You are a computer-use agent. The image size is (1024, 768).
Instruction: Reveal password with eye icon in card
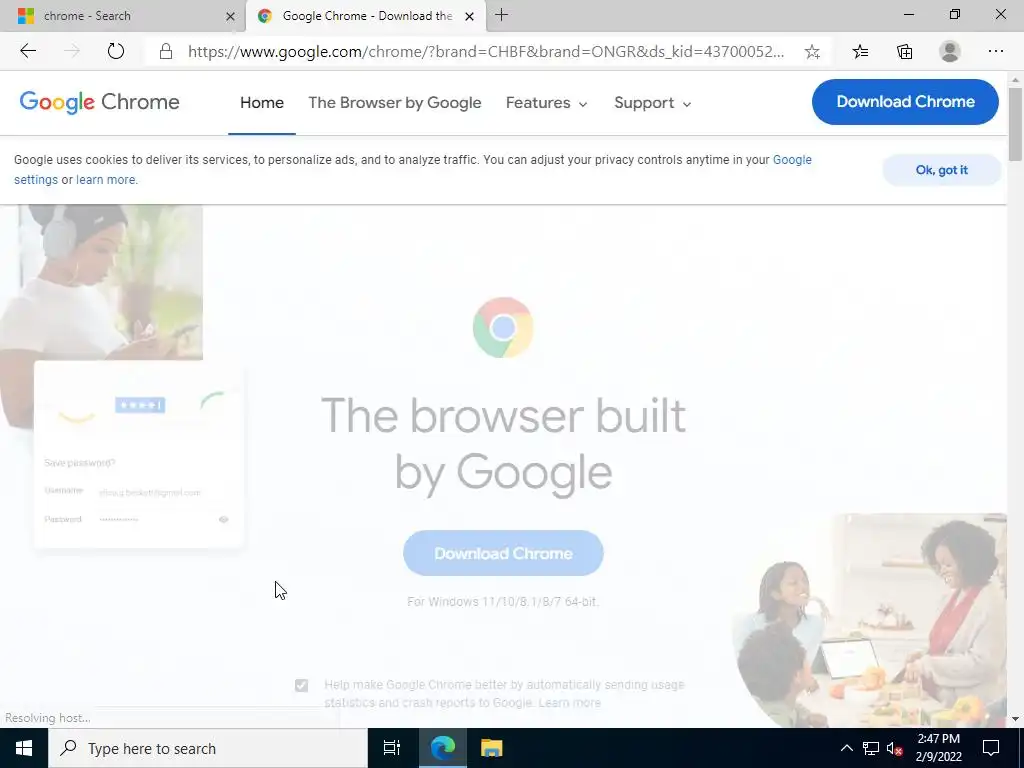pos(223,520)
